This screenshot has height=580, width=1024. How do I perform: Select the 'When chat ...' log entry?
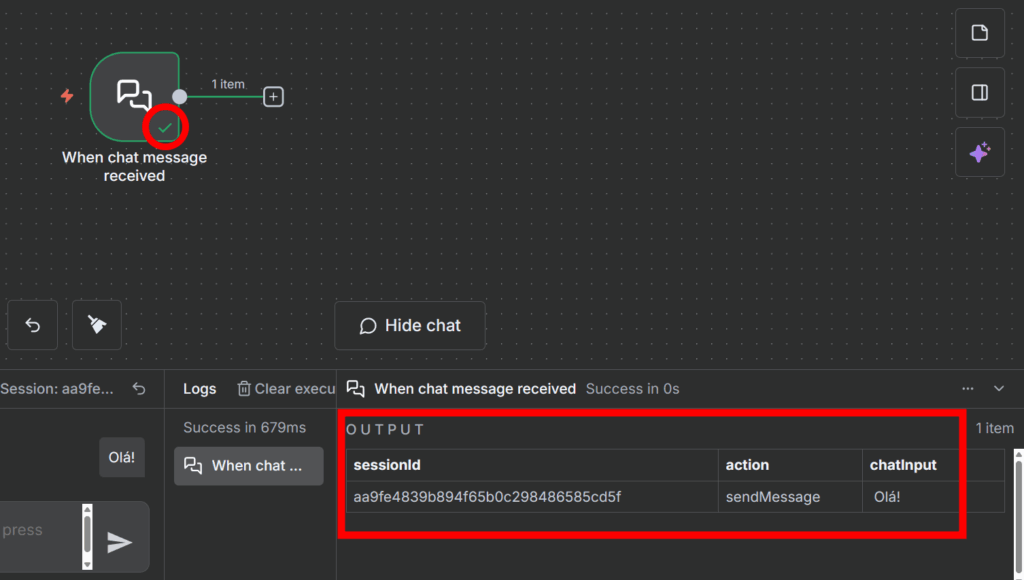248,466
